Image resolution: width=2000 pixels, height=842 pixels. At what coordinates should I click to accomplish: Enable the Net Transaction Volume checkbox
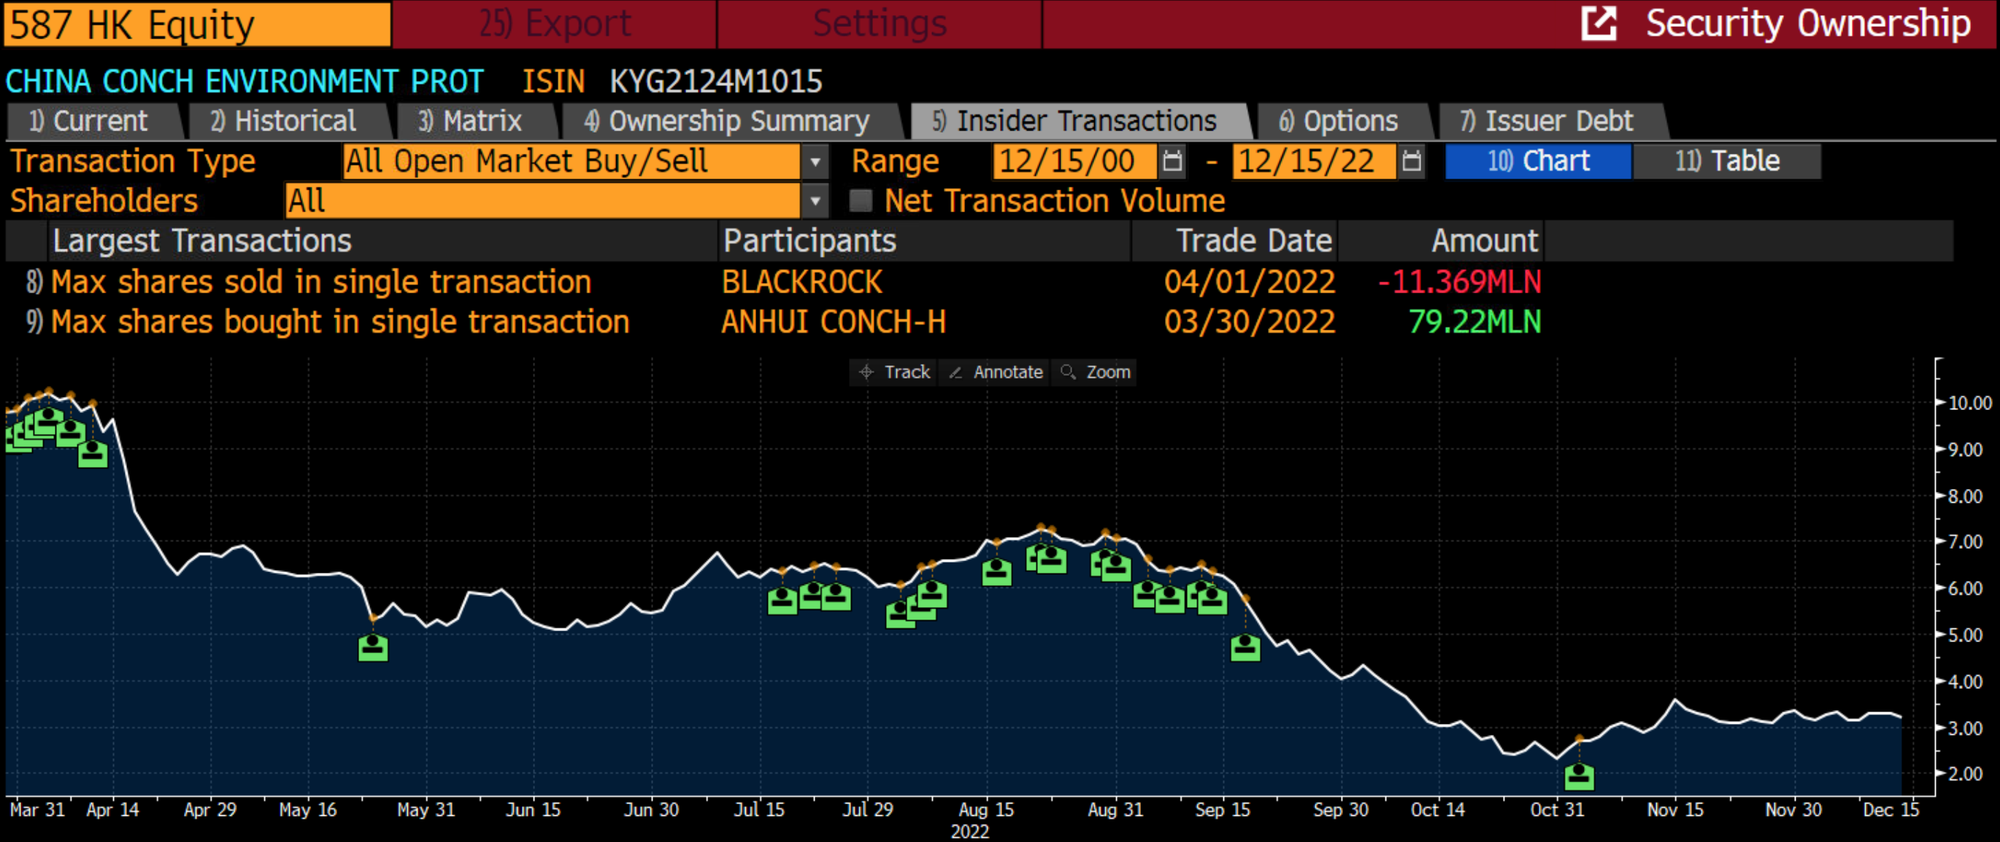(x=860, y=201)
